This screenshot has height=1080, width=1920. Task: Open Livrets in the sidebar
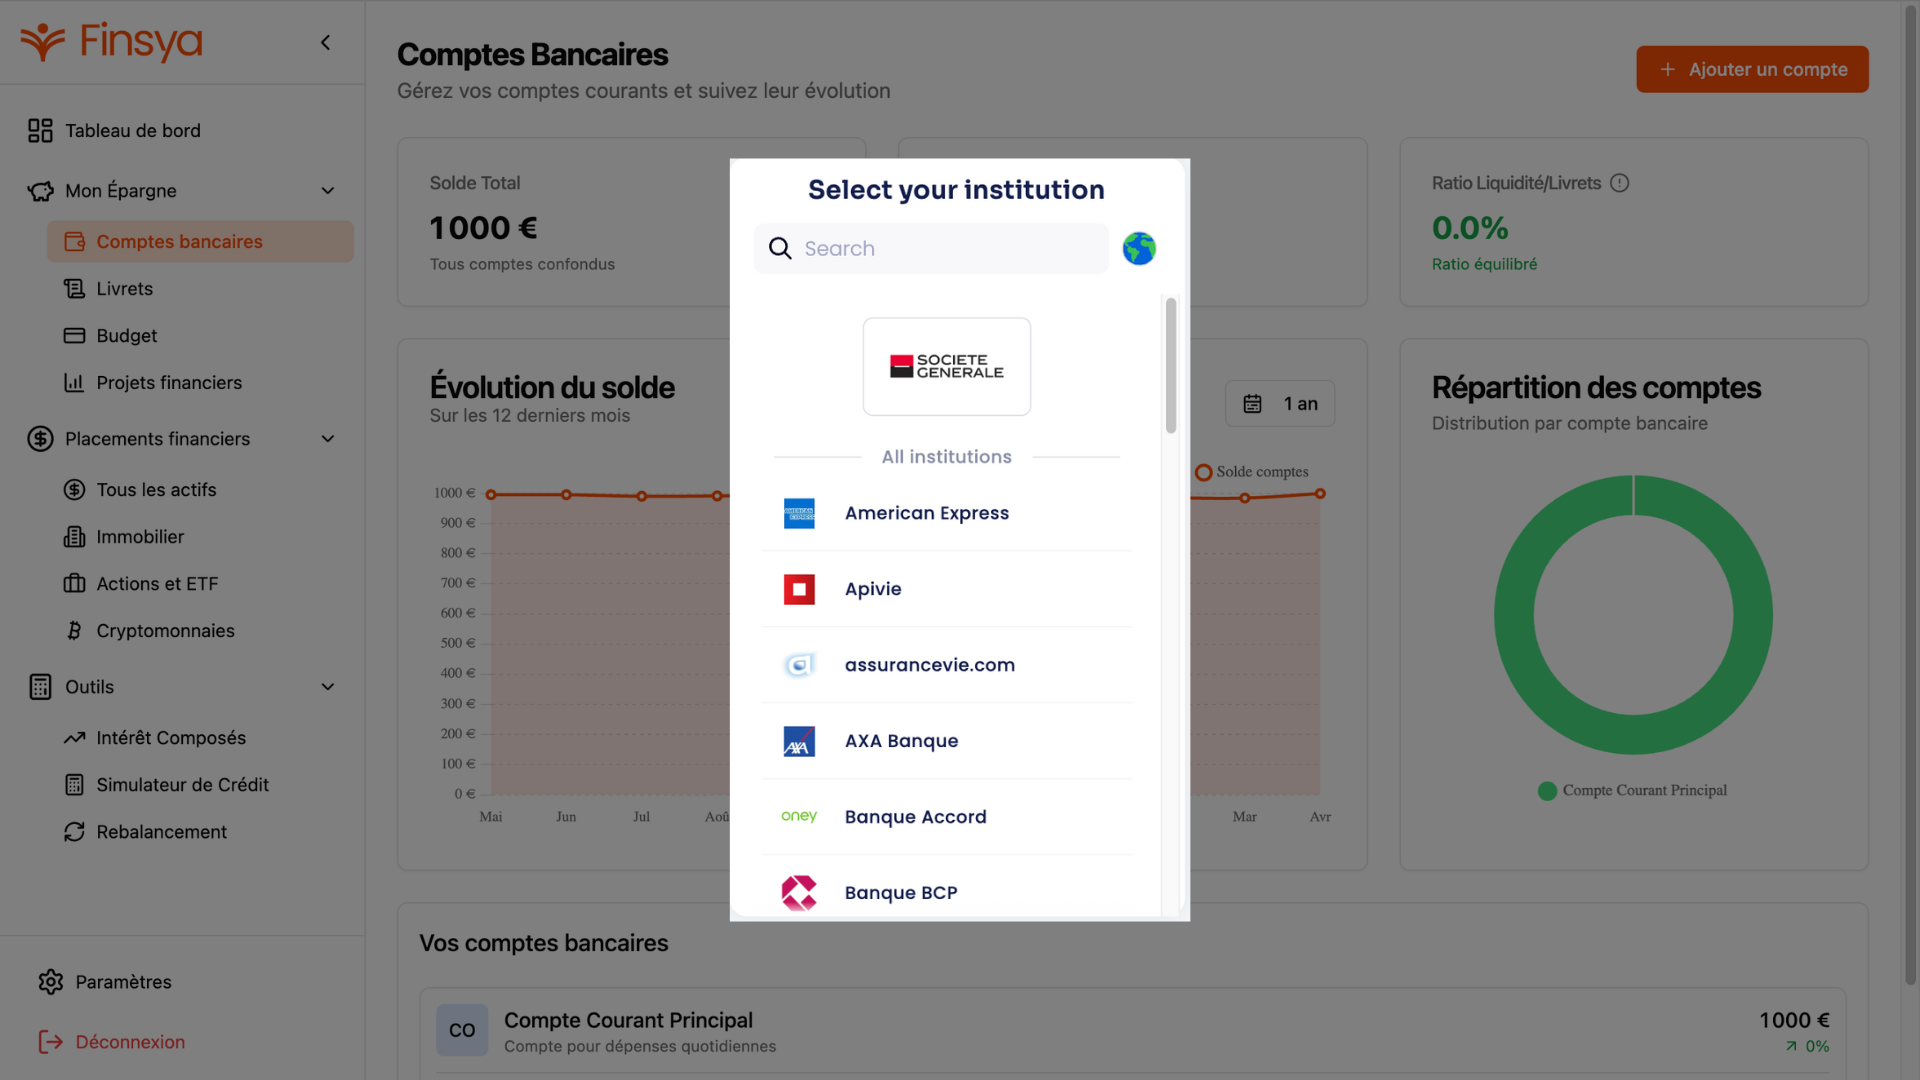click(x=124, y=289)
